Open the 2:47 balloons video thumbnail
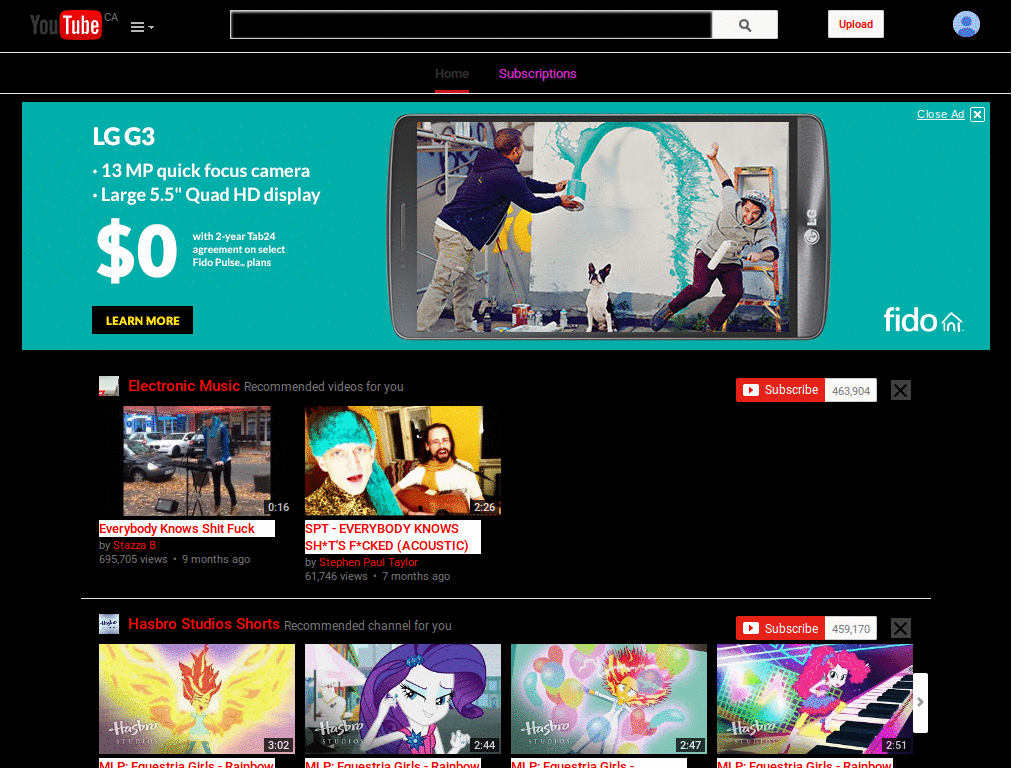 coord(609,699)
